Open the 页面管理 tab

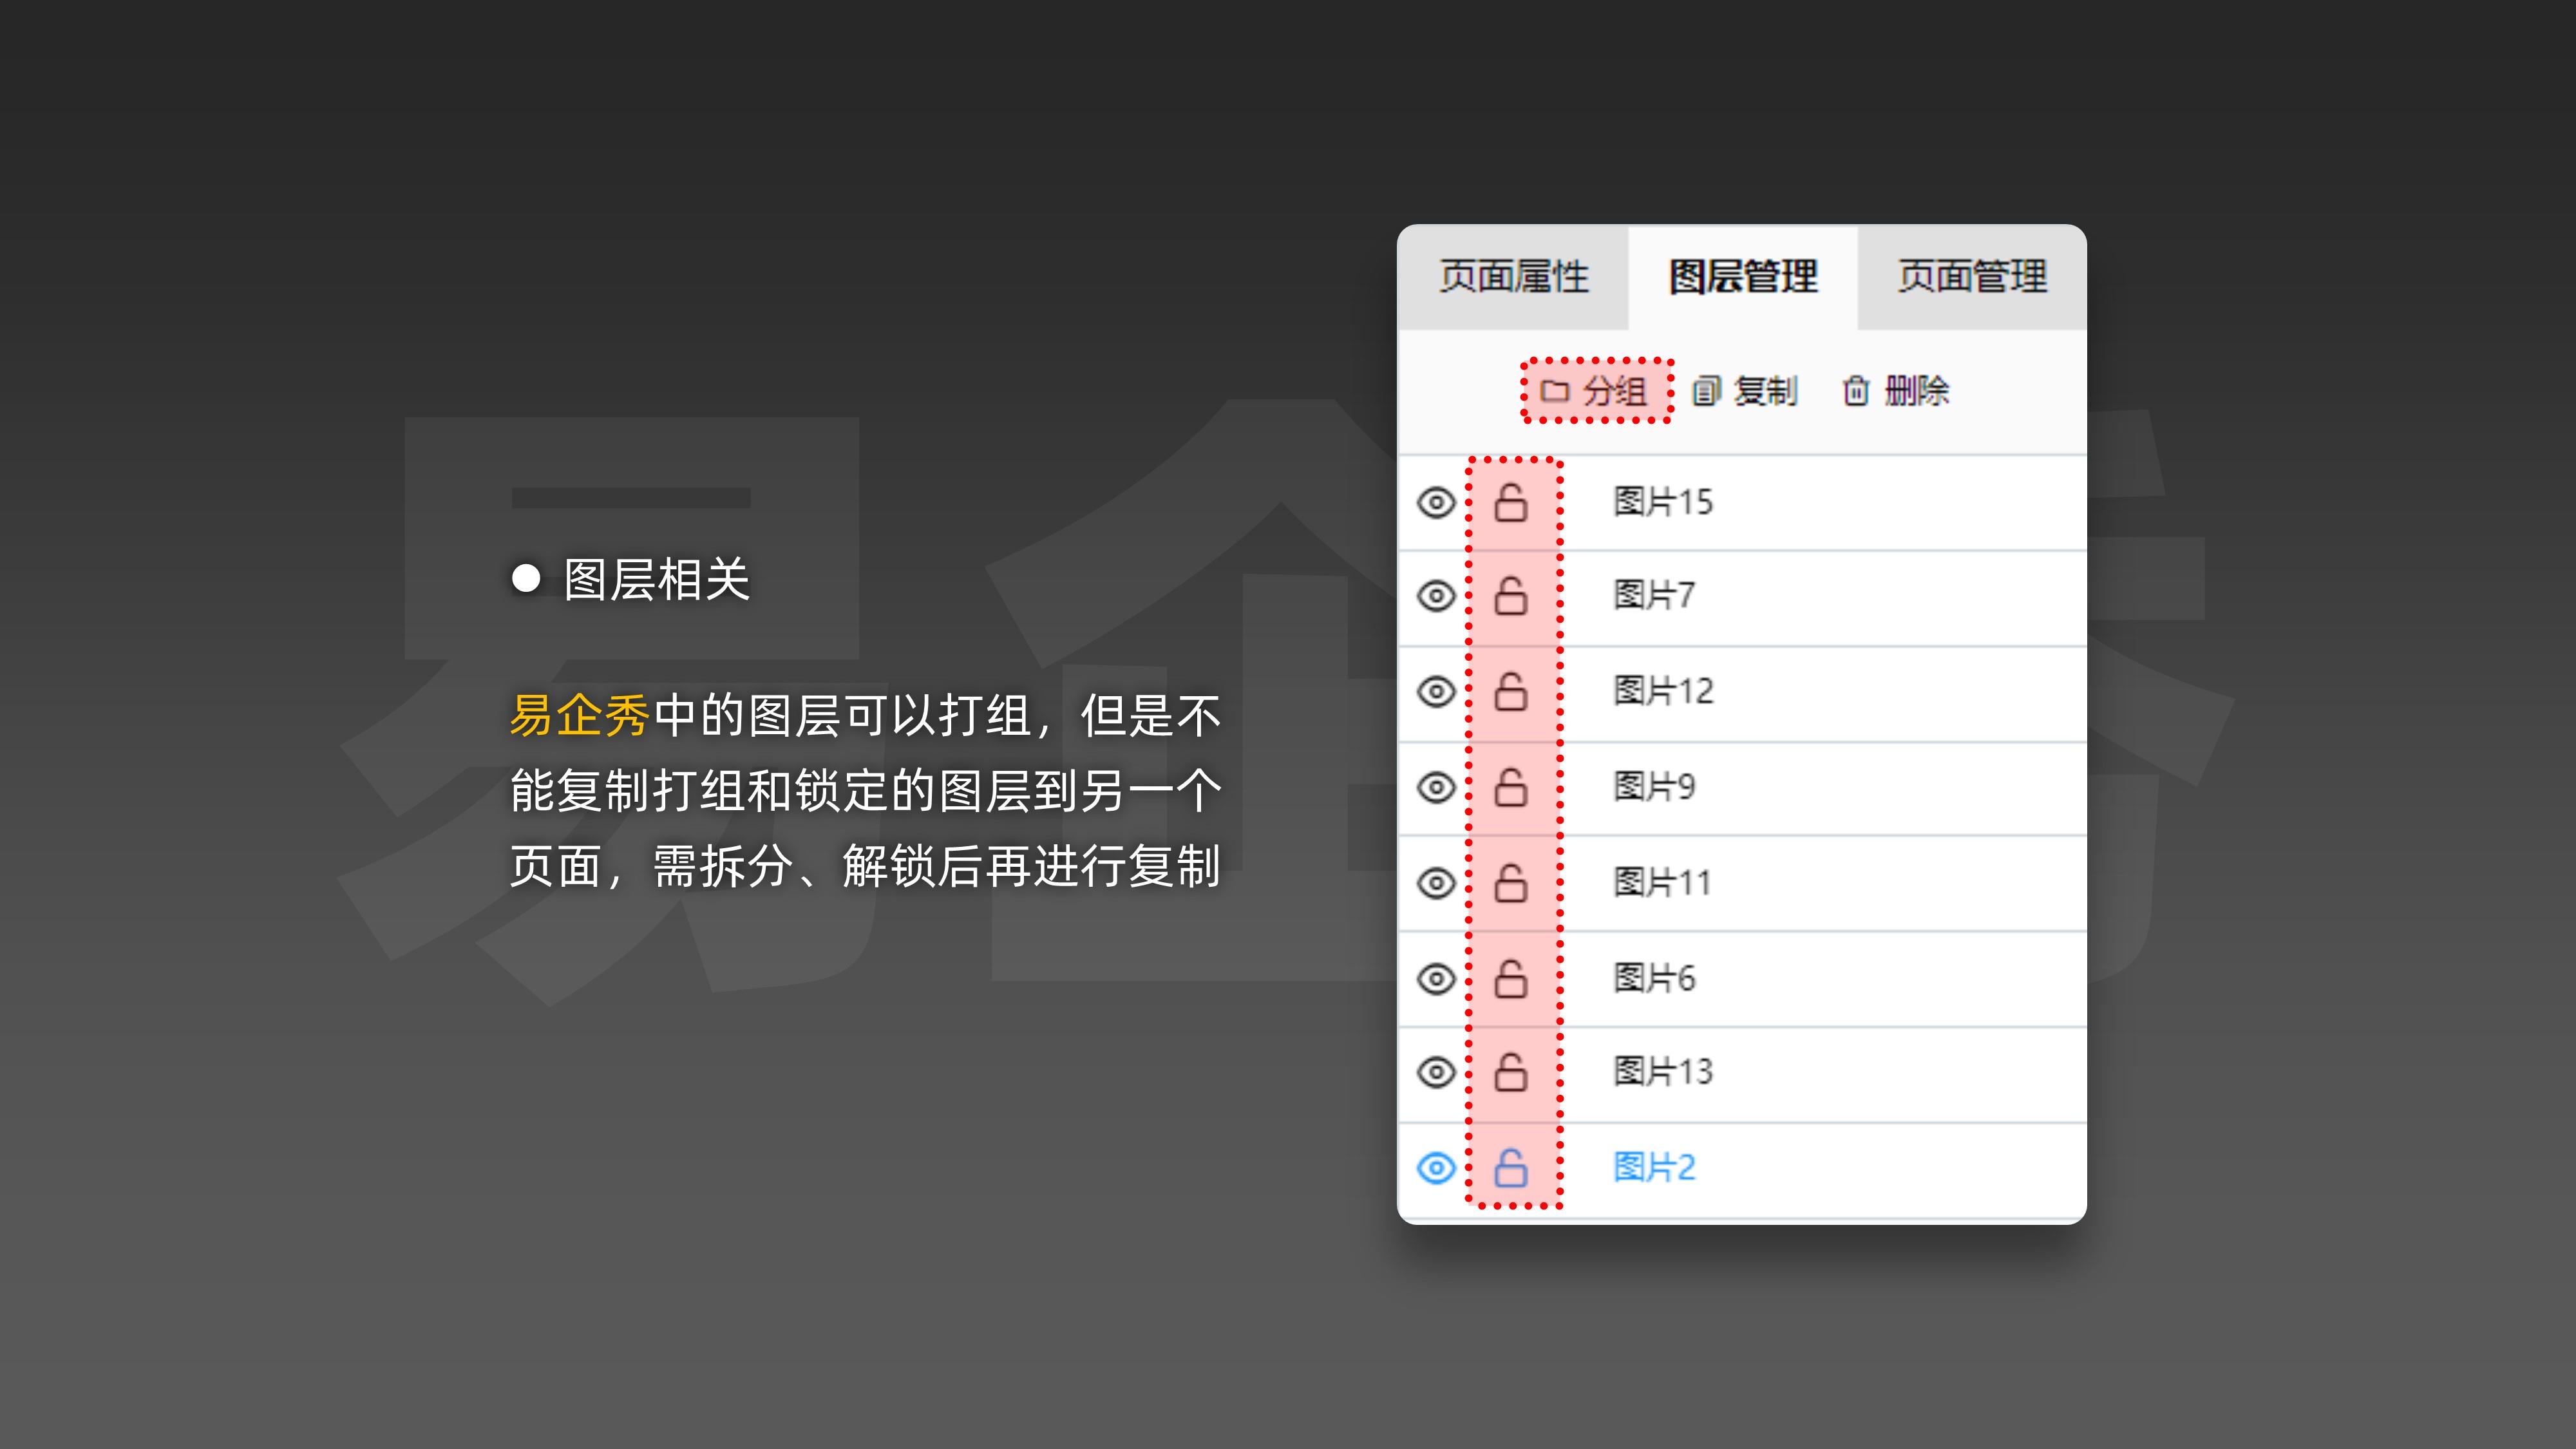tap(1972, 277)
